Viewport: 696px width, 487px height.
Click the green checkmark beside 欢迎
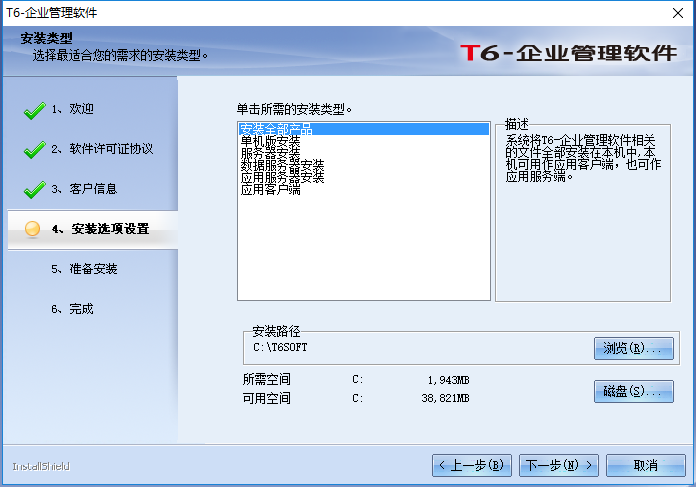(x=34, y=109)
